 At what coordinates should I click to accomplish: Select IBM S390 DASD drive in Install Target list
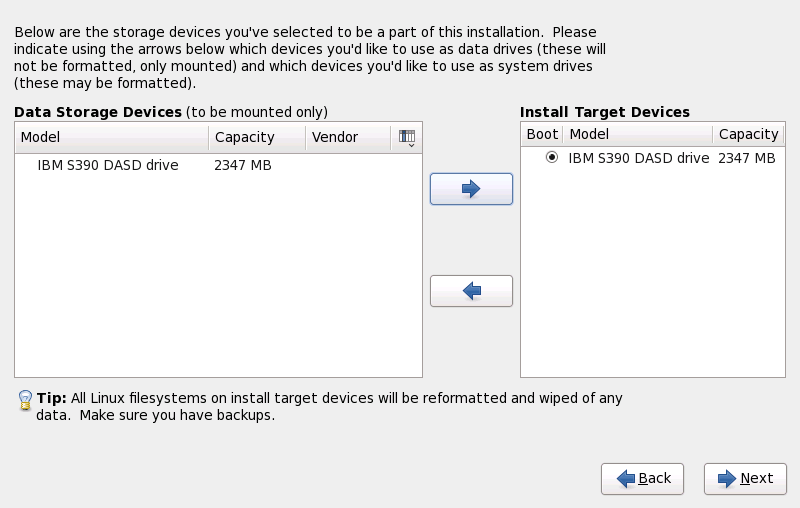638,158
